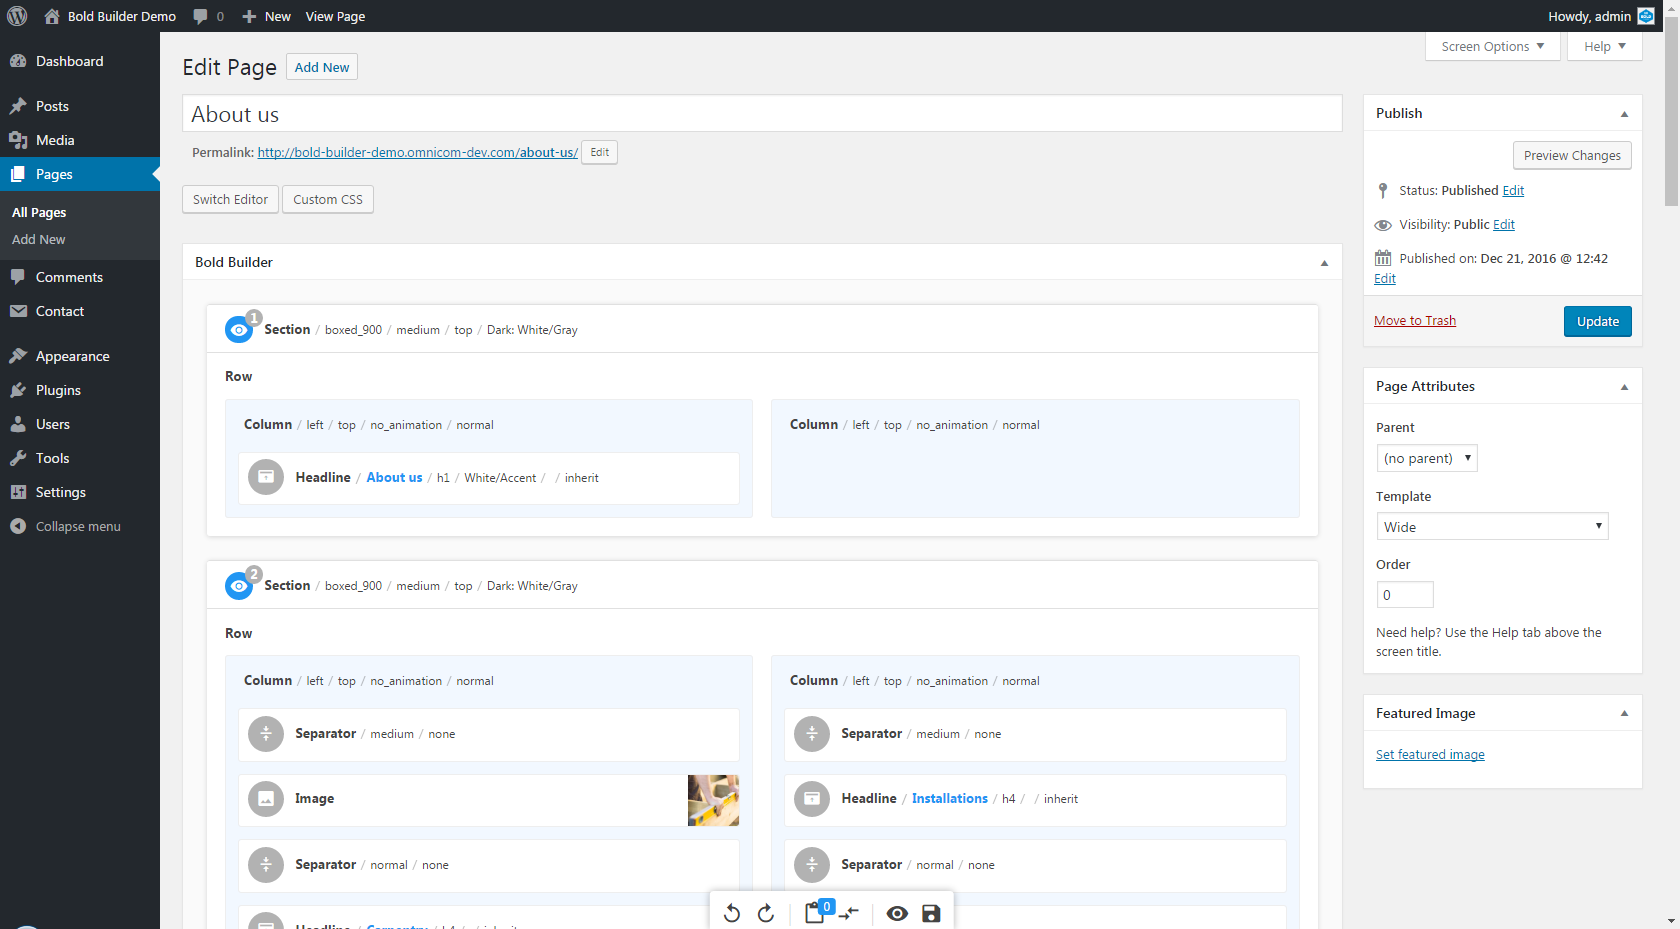Toggle visibility of Section 2
Screen dimensions: 1680x929
pos(239,586)
